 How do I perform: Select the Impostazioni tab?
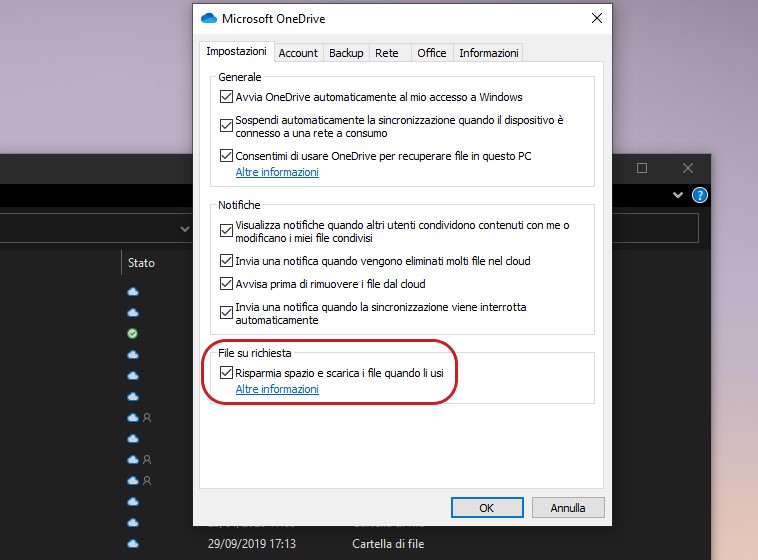coord(236,51)
